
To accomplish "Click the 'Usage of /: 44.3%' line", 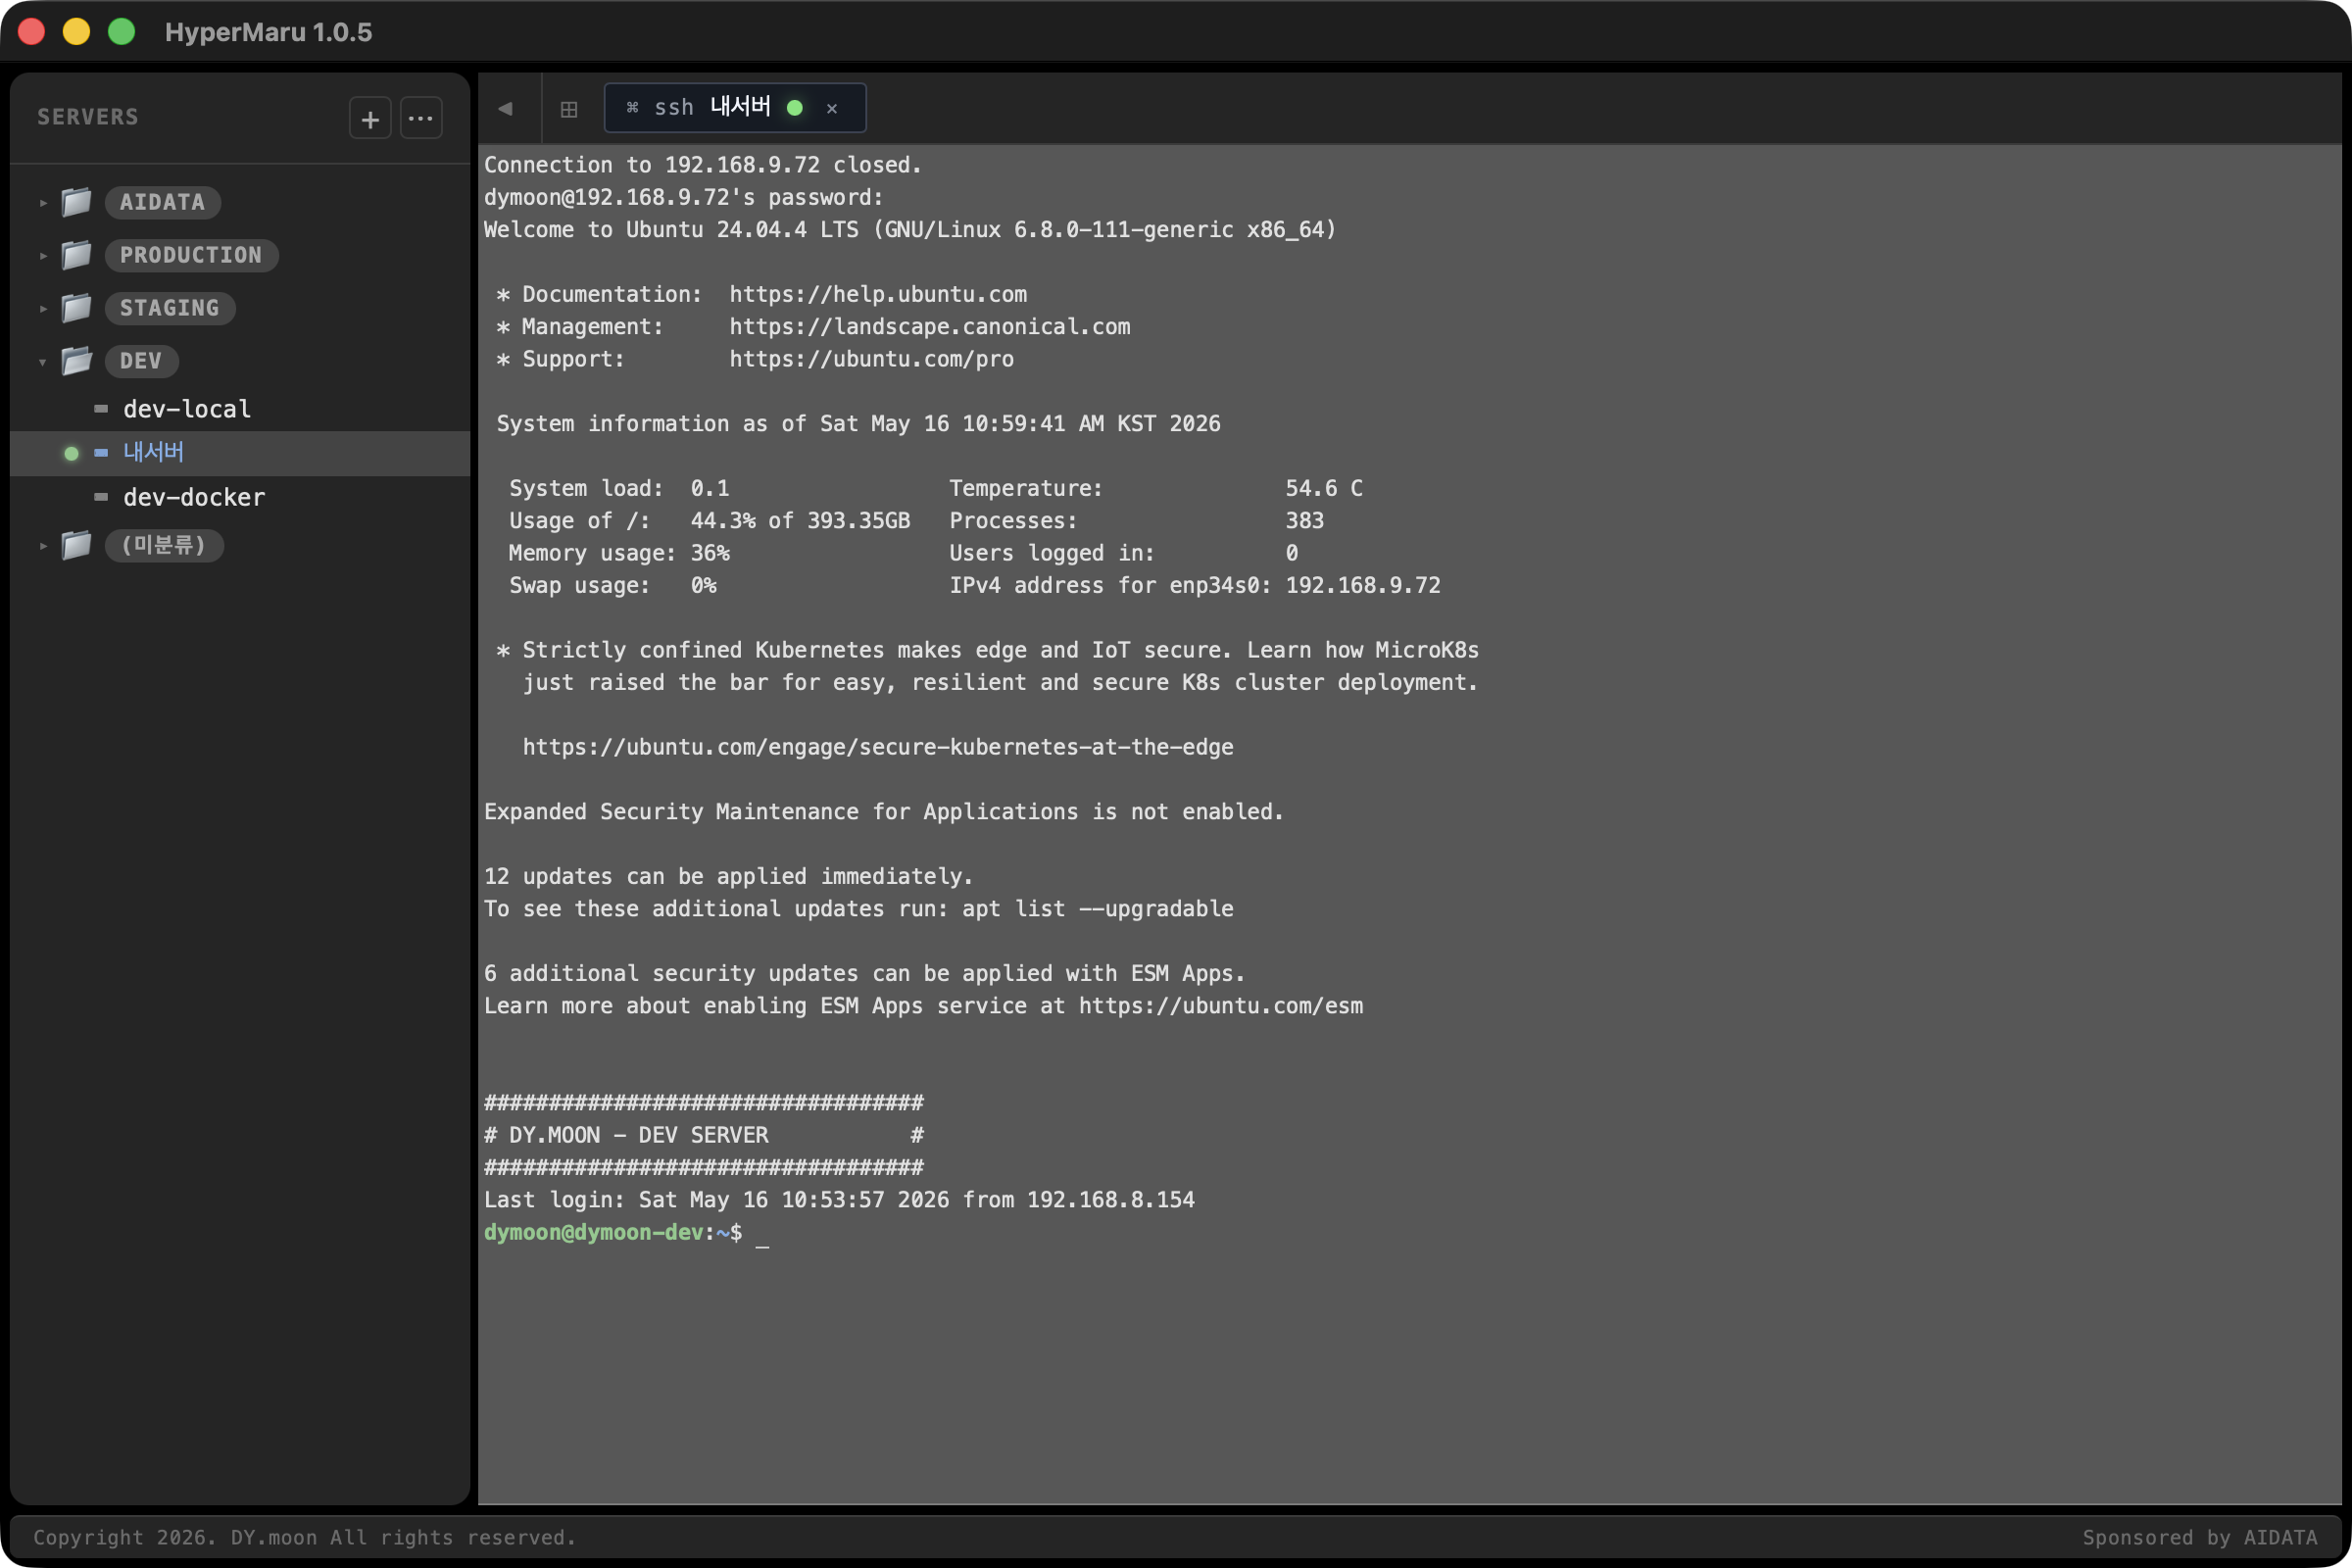I will tap(710, 521).
